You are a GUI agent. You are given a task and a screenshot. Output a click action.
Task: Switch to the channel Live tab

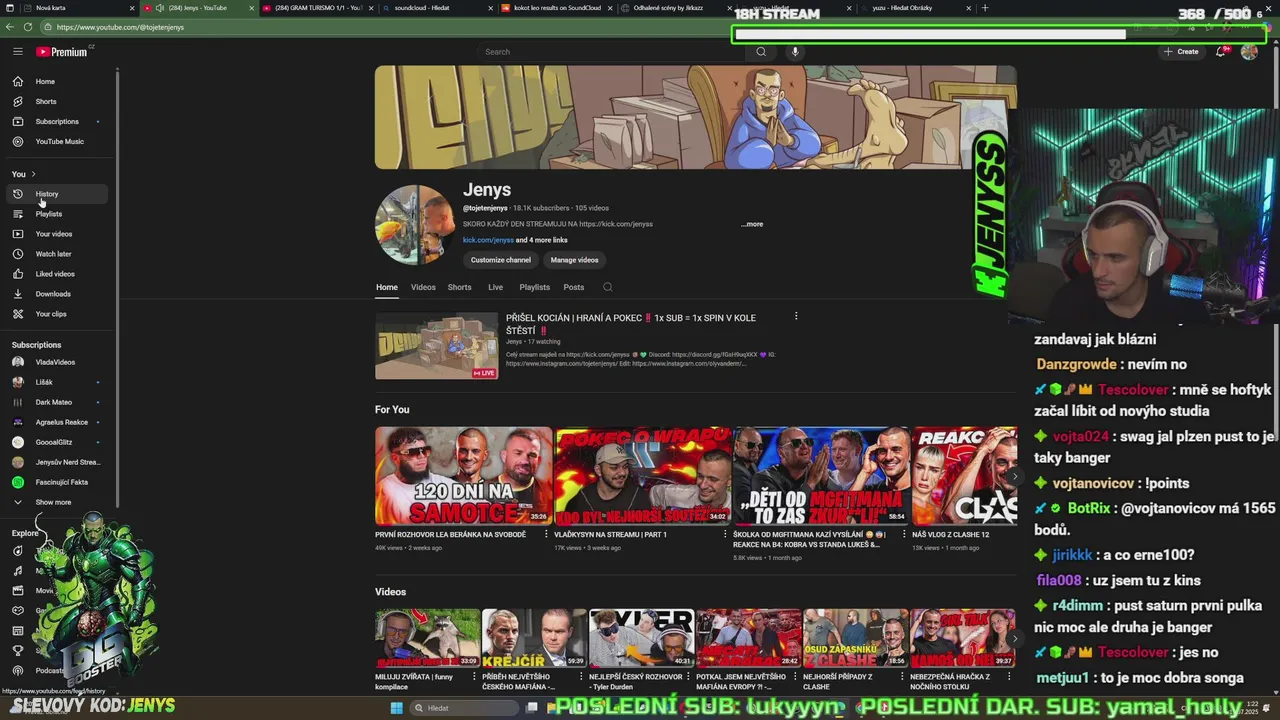pyautogui.click(x=495, y=287)
